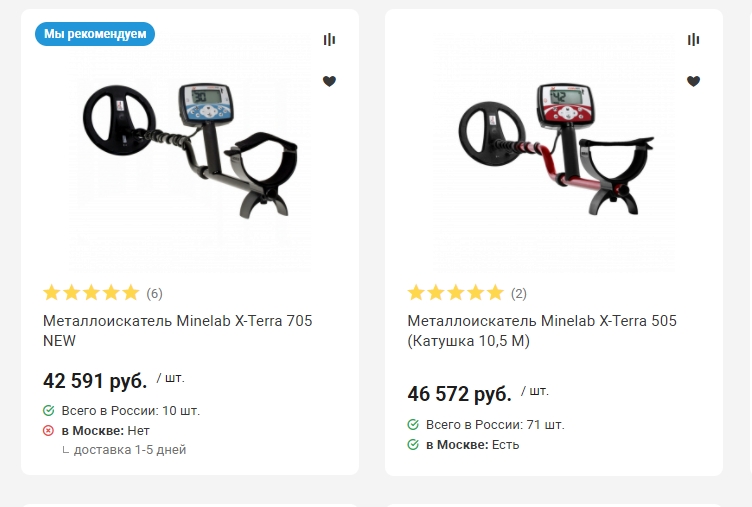Screen dimensions: 752x507
Task: Add X-Terra 705 to favorites heart
Action: tap(329, 81)
